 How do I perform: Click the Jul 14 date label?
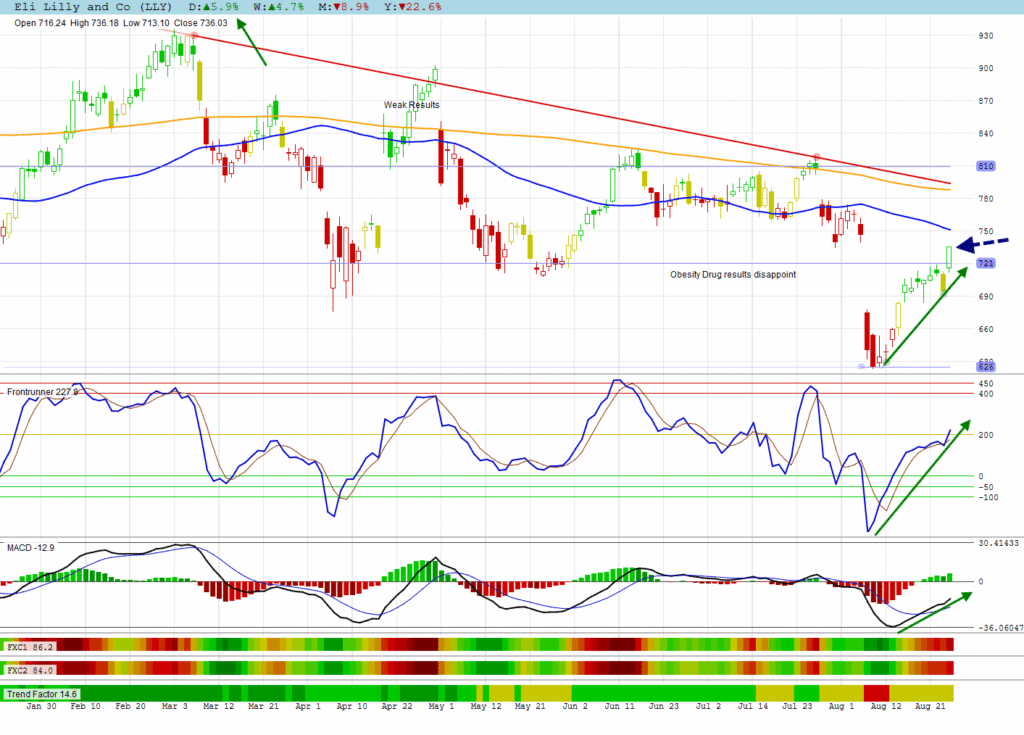tap(752, 706)
